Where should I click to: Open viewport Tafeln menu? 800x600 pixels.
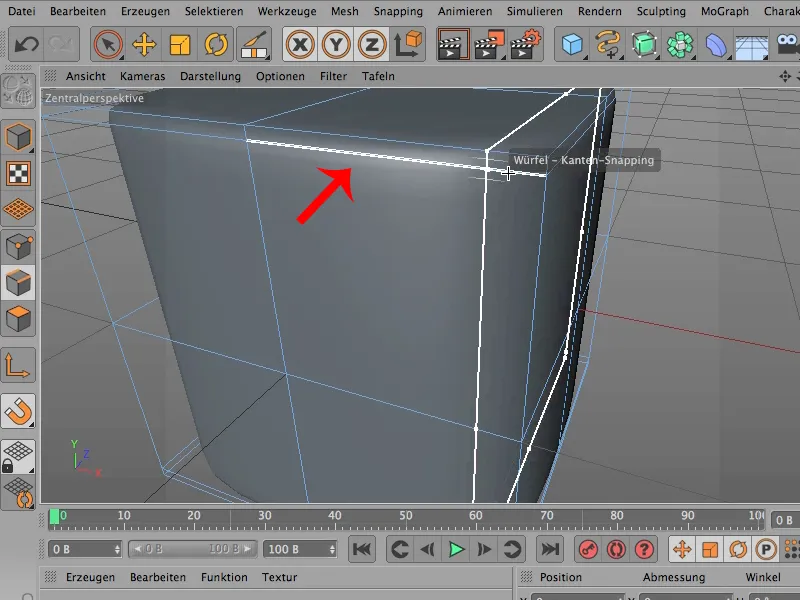click(378, 76)
